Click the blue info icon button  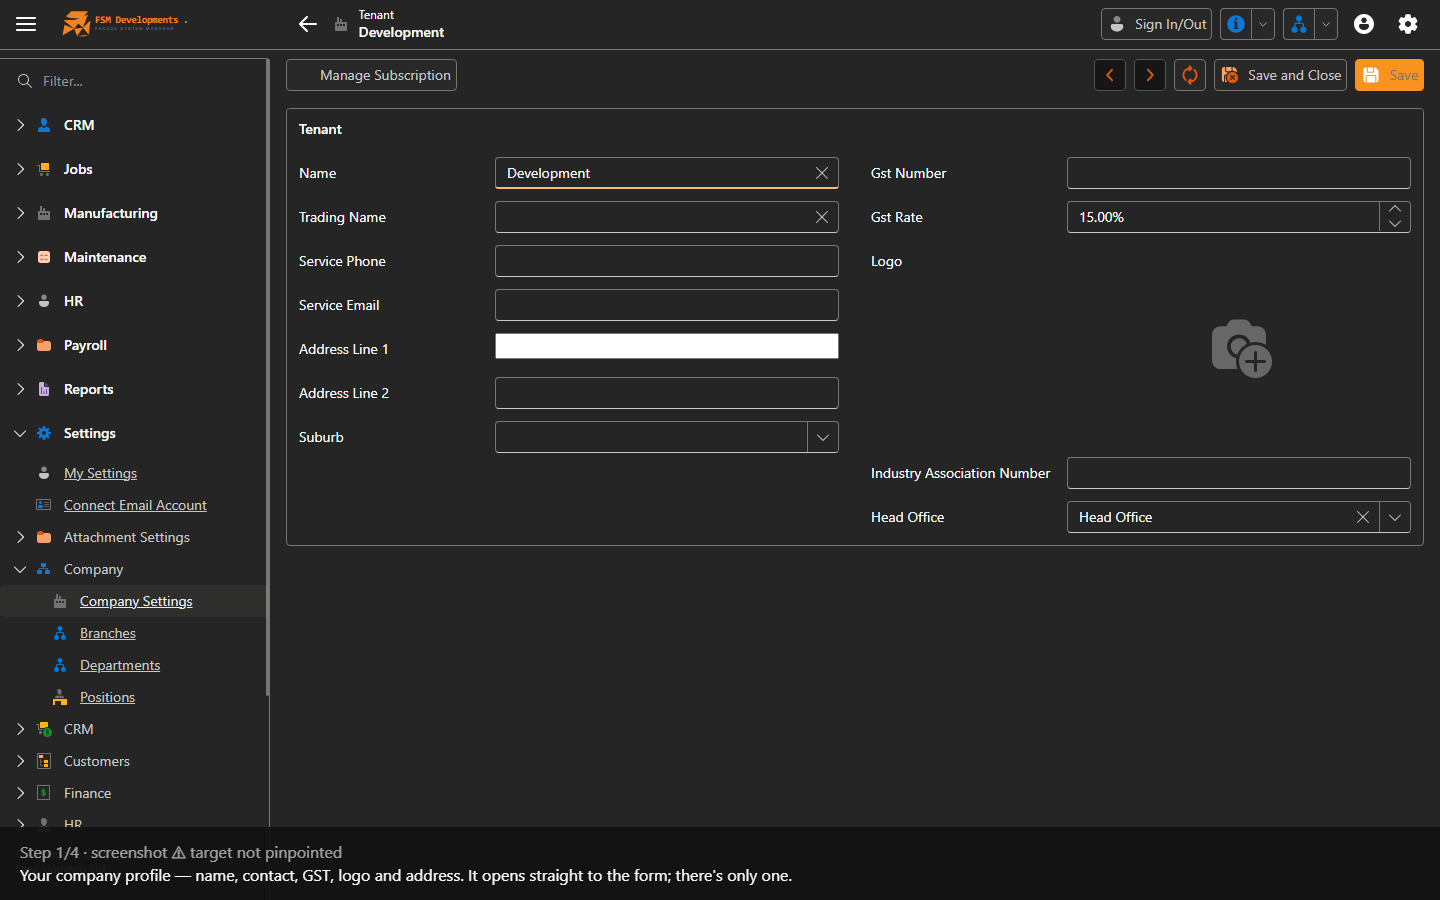(x=1236, y=24)
